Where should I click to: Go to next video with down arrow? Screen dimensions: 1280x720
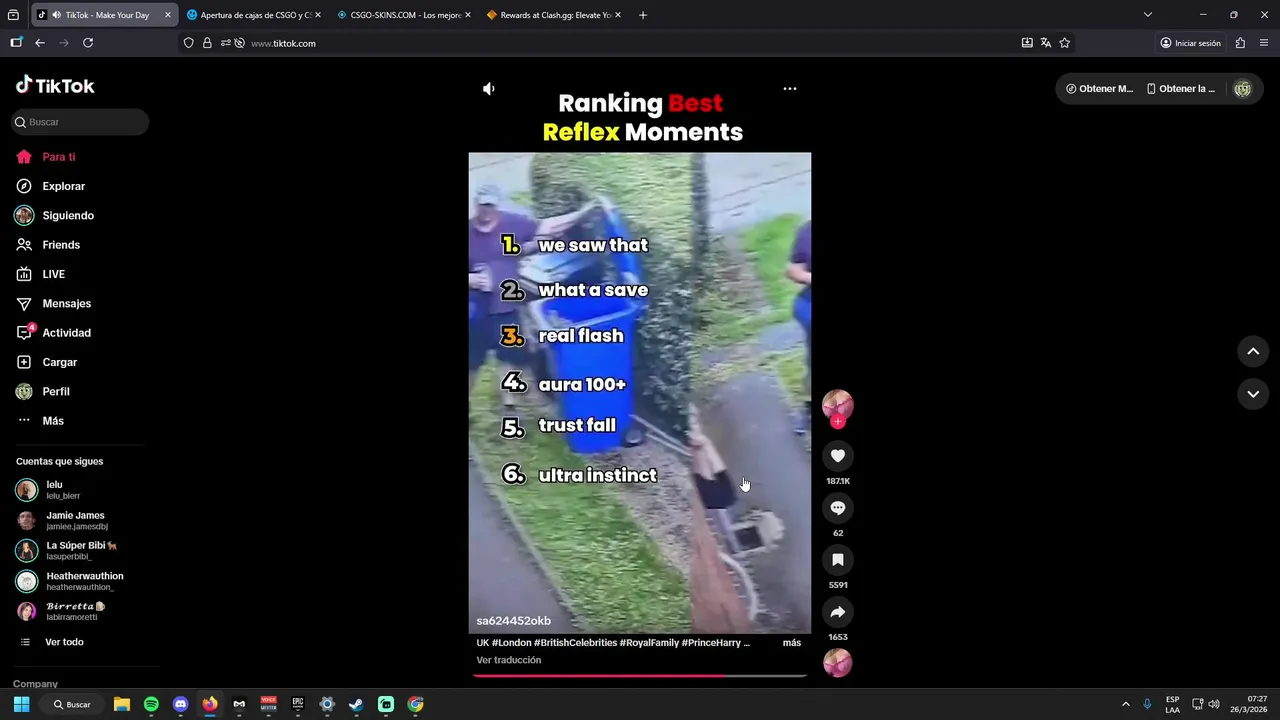pyautogui.click(x=1253, y=394)
